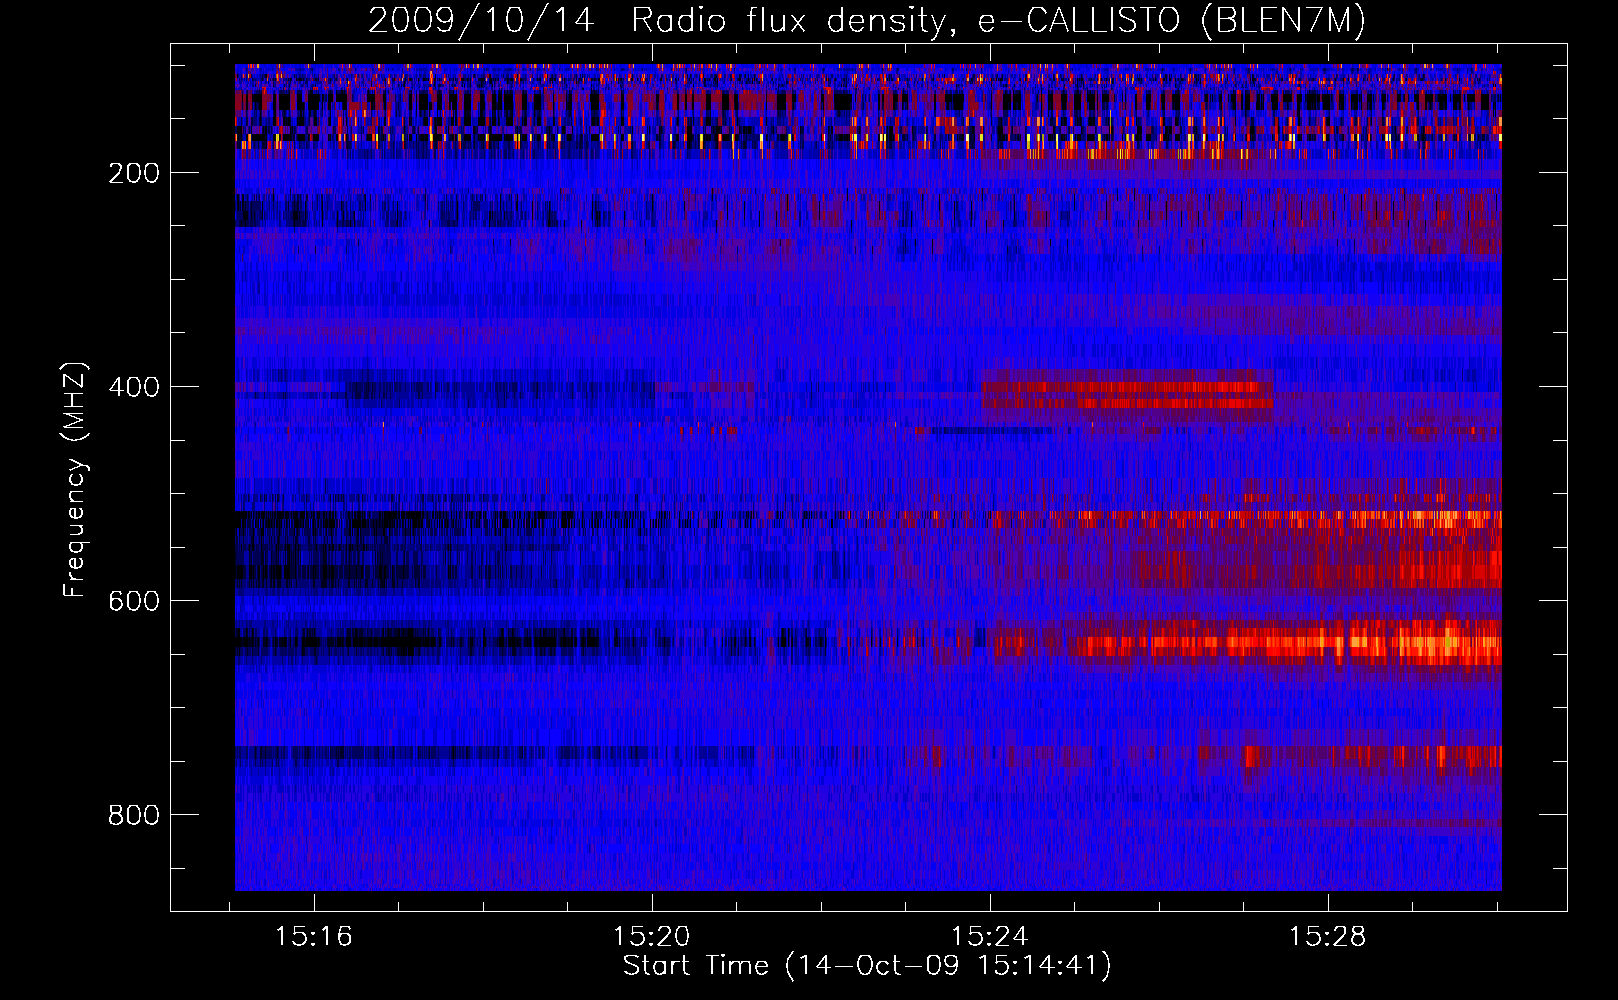Click the 'Frequency (MHZ)' axis label
The image size is (1618, 1000).
coord(75,480)
